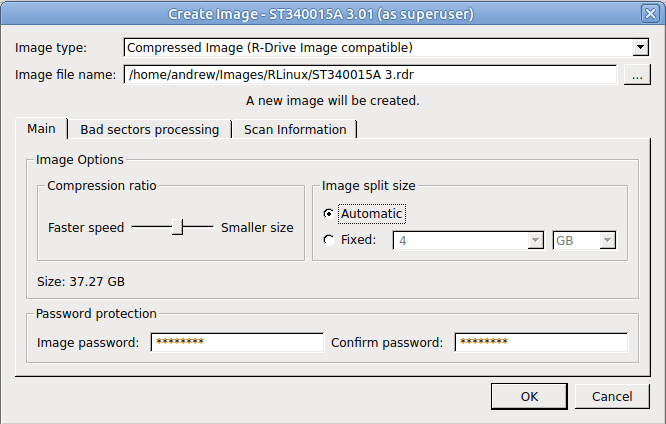Select the Automatic split size radio button

(x=328, y=214)
